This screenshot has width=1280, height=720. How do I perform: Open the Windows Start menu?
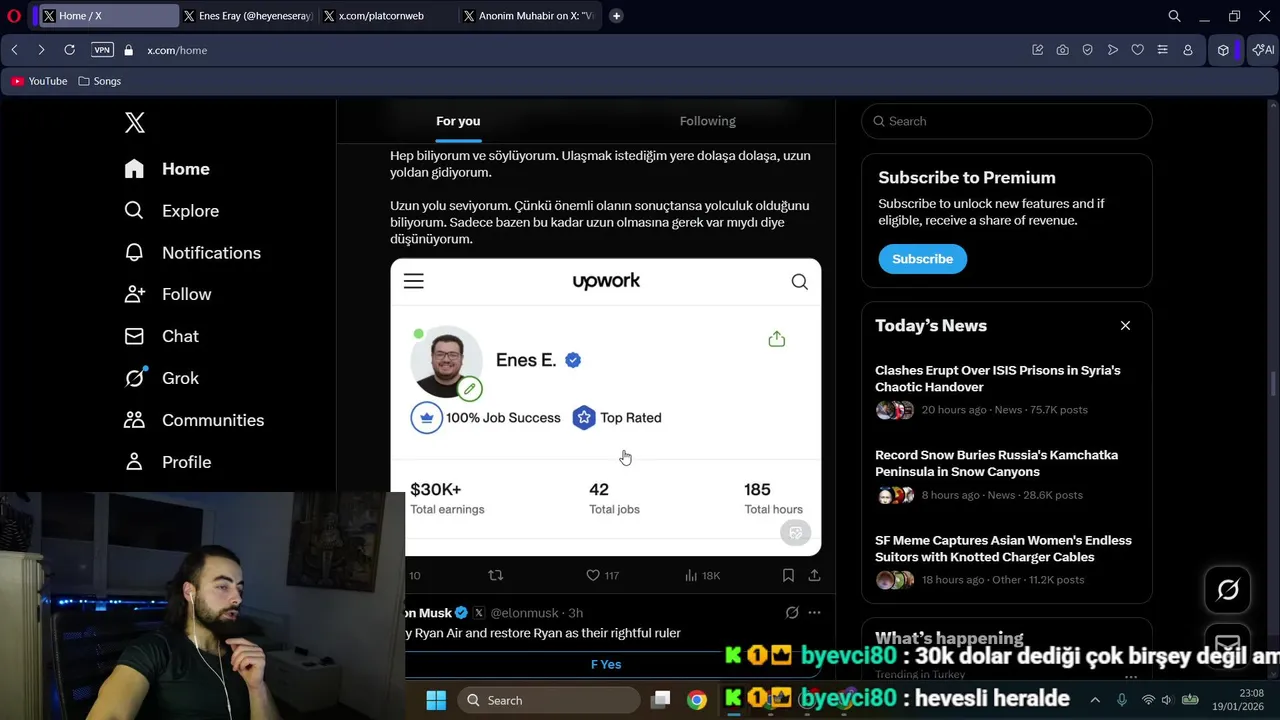pyautogui.click(x=436, y=700)
